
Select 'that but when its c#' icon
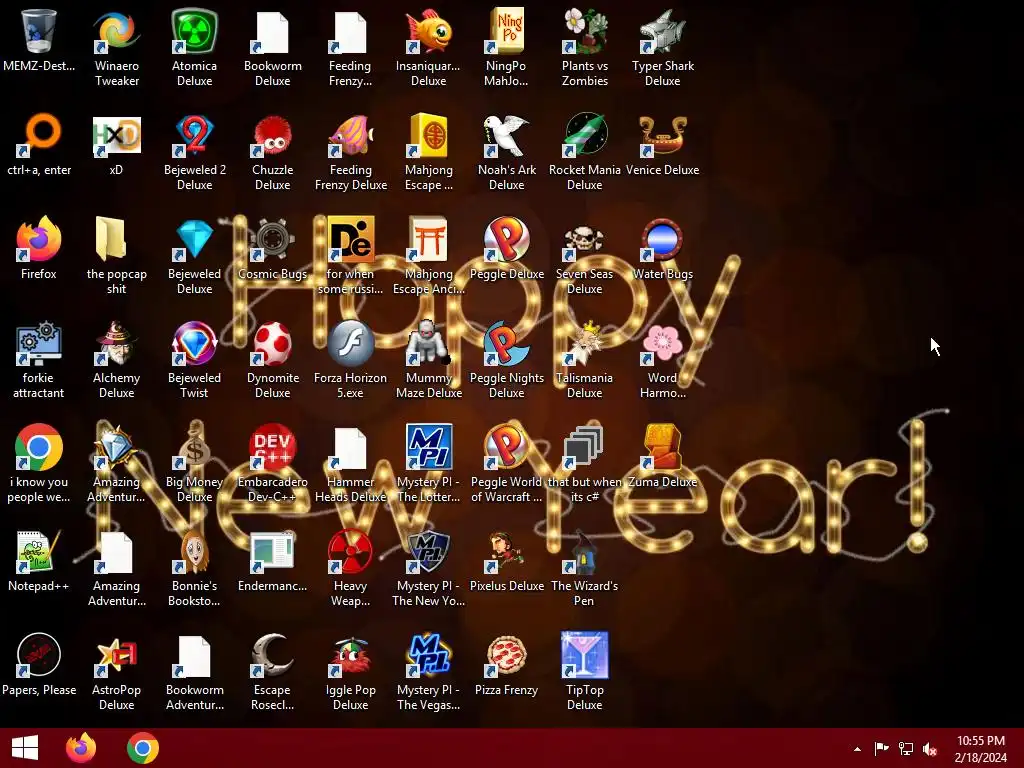584,447
